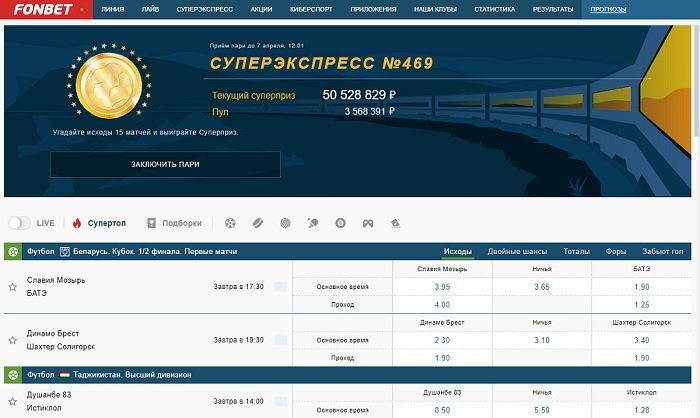
Task: Click the Заключить пари button
Action: tap(165, 164)
